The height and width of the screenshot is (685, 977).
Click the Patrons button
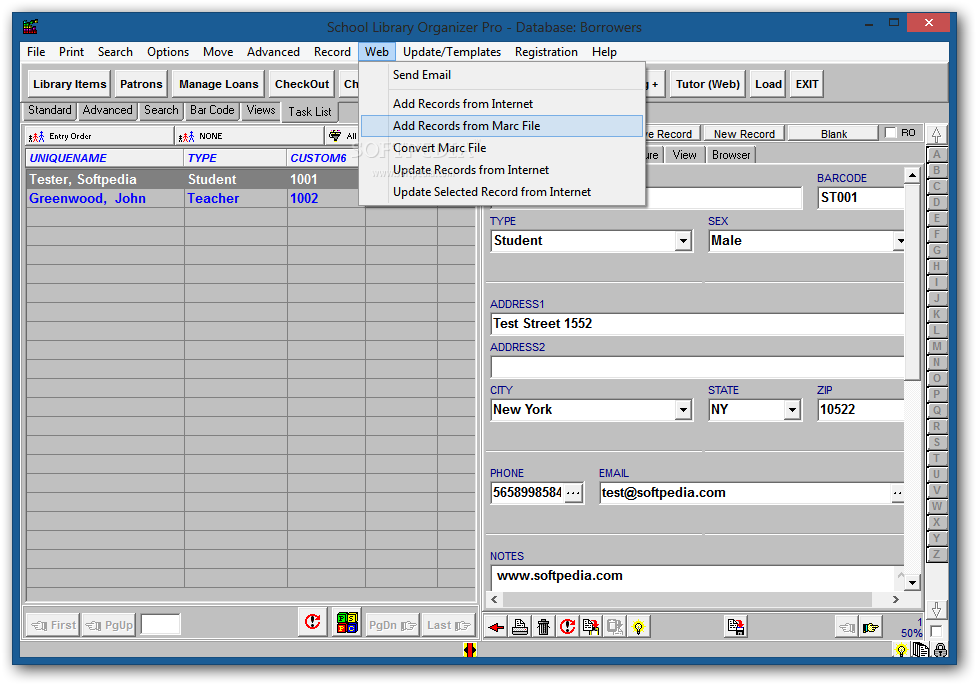point(141,84)
